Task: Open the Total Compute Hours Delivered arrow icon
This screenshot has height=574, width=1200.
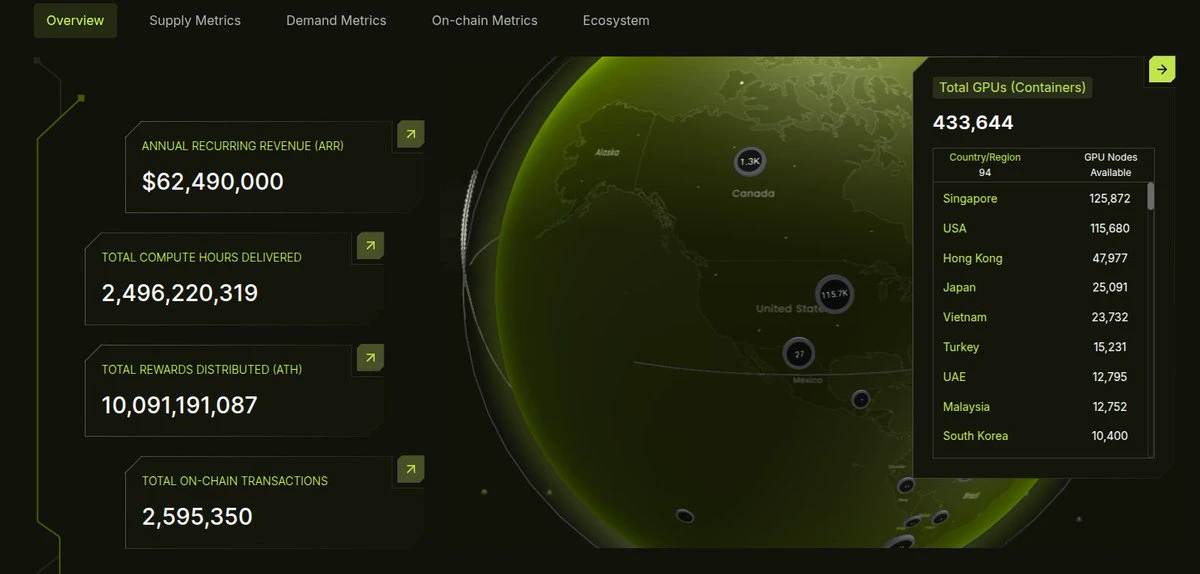Action: click(x=370, y=246)
